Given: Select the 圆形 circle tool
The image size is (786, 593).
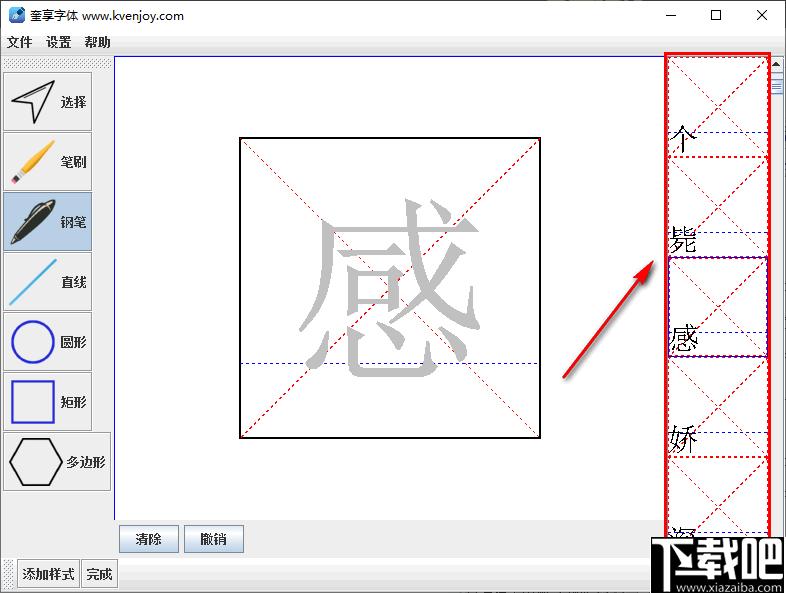Looking at the screenshot, I should point(48,342).
